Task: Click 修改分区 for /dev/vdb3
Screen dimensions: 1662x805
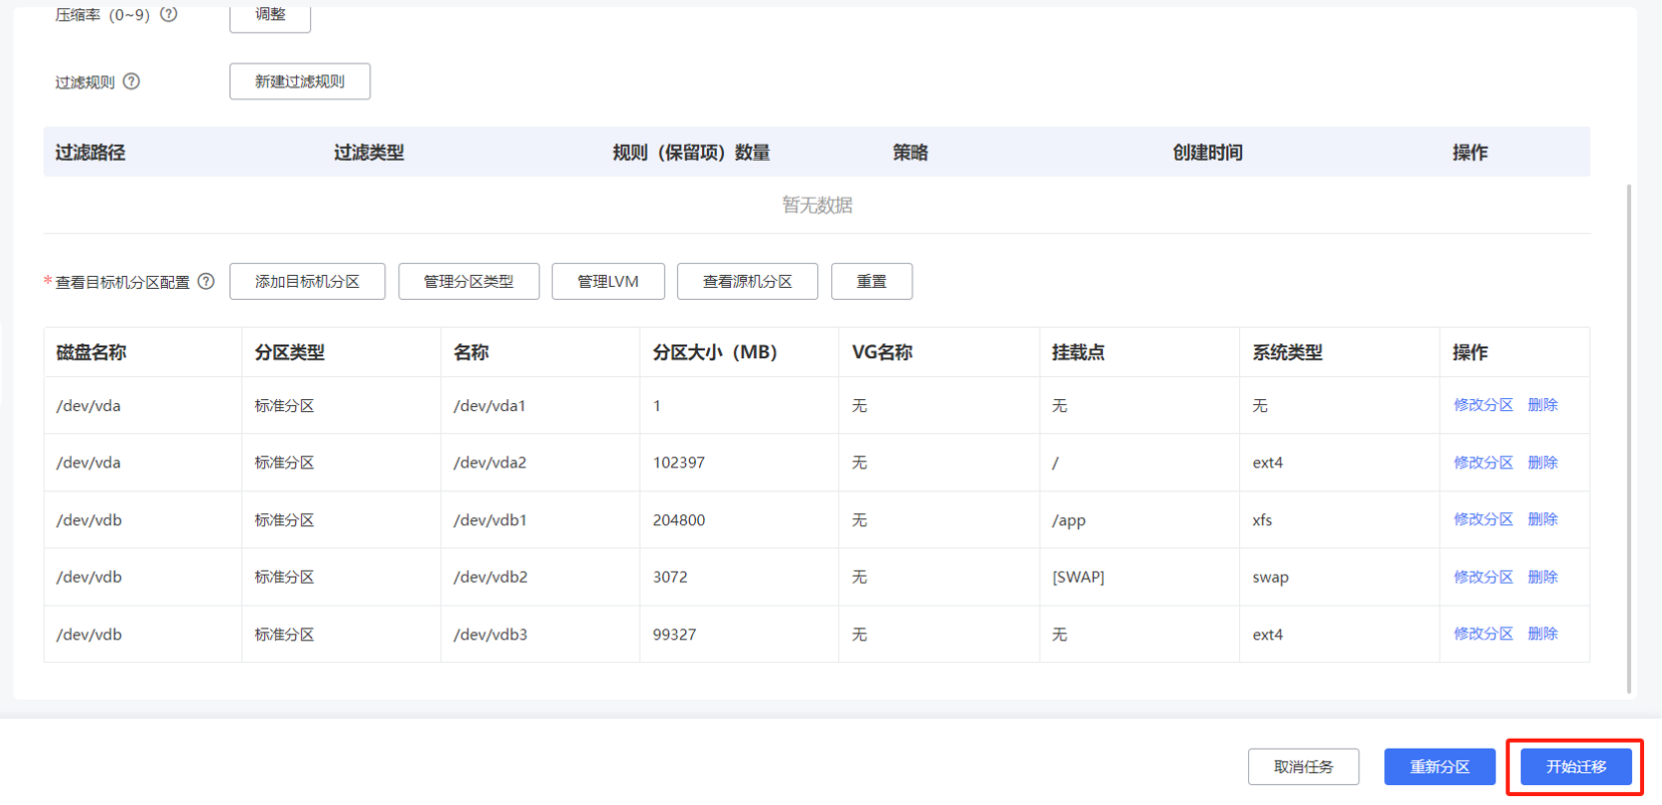Action: 1483,634
